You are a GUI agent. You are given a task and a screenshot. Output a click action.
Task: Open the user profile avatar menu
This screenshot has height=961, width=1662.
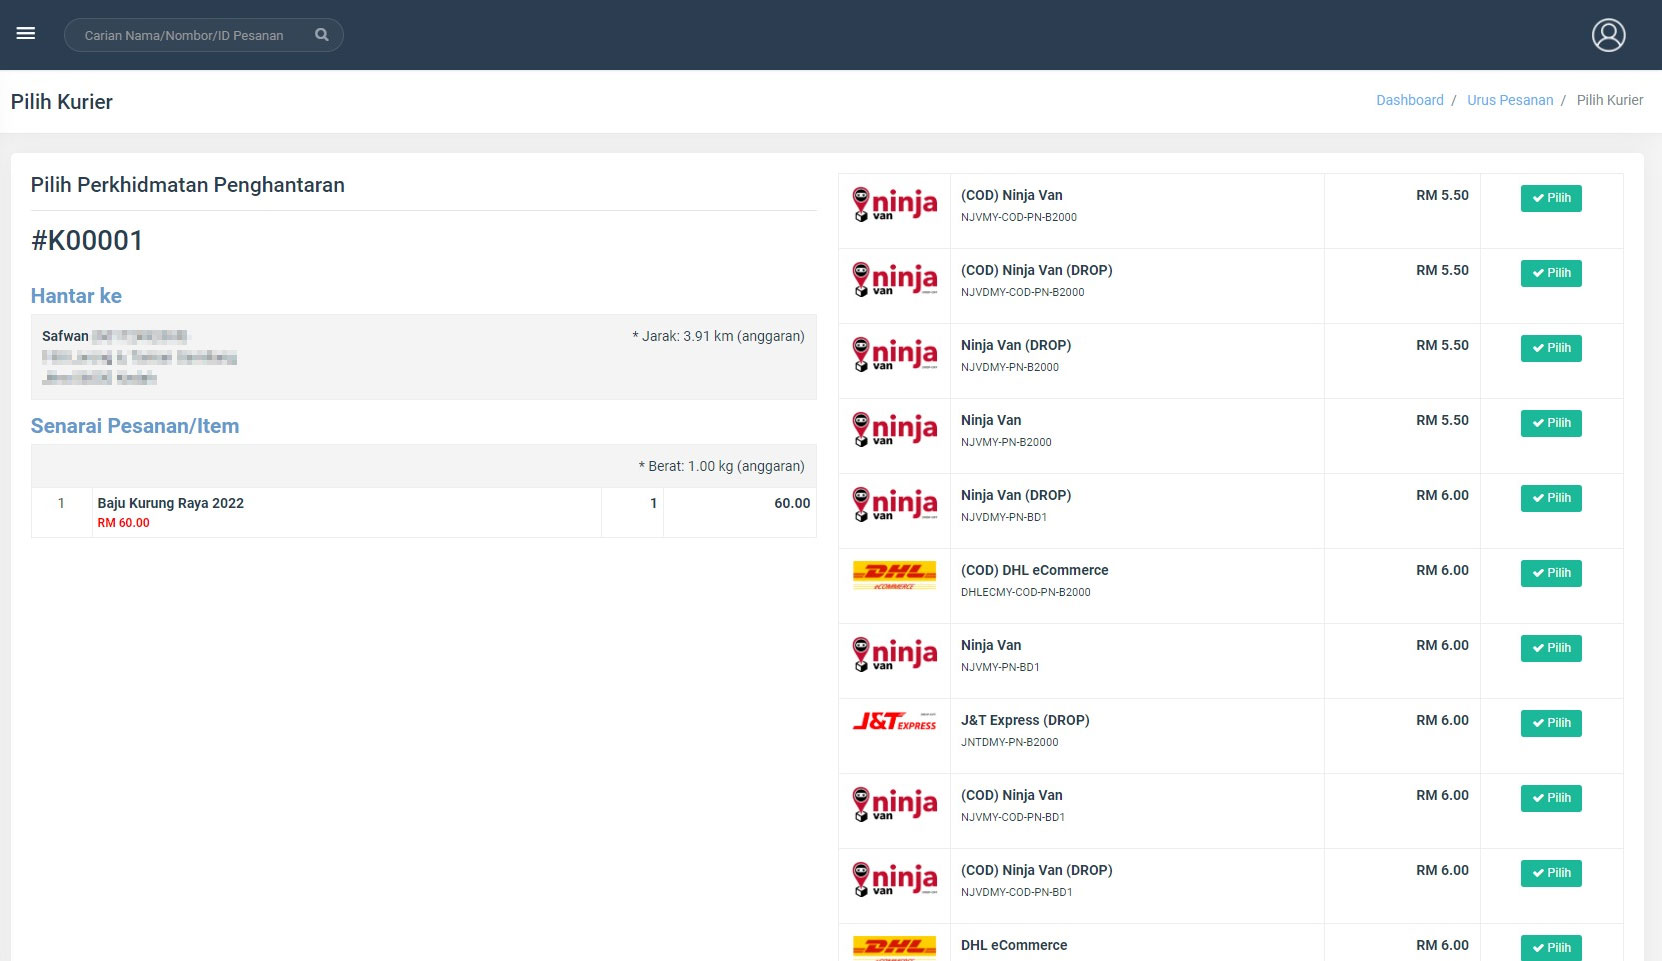[x=1608, y=35]
